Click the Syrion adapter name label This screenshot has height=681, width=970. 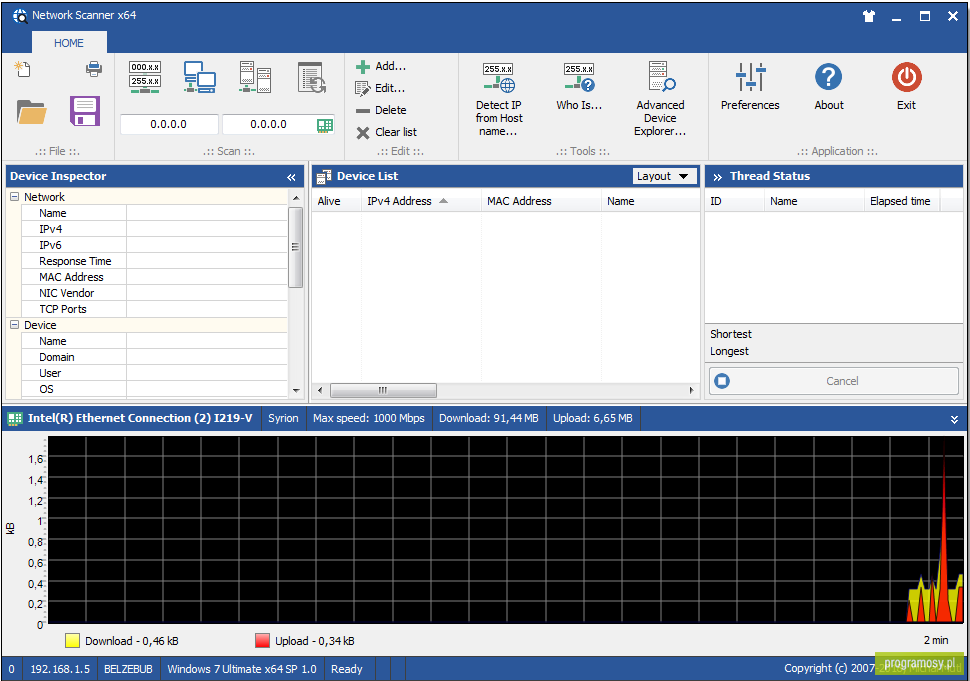[283, 418]
